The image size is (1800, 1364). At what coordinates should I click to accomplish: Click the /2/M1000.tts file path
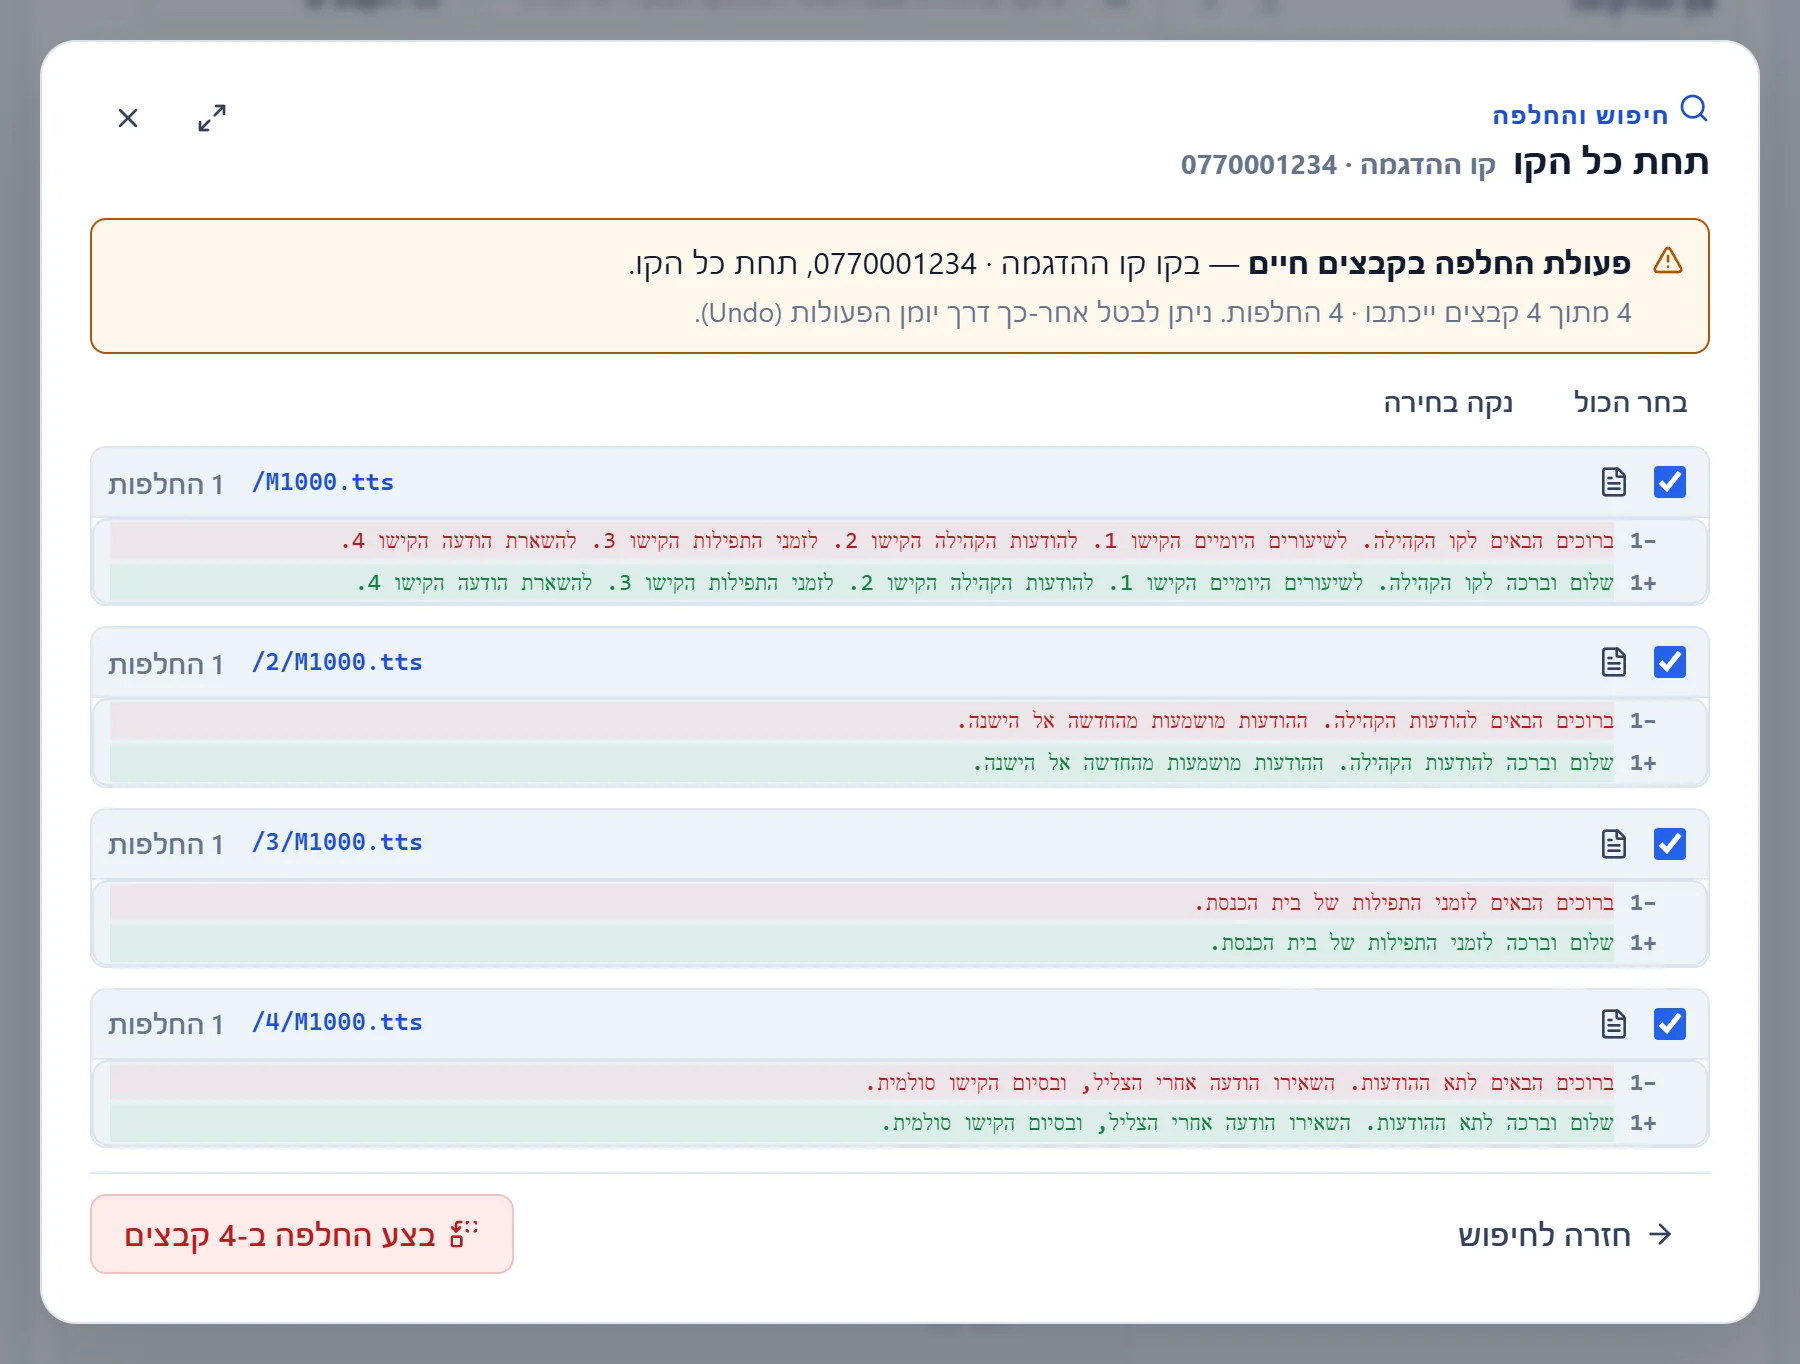(337, 662)
